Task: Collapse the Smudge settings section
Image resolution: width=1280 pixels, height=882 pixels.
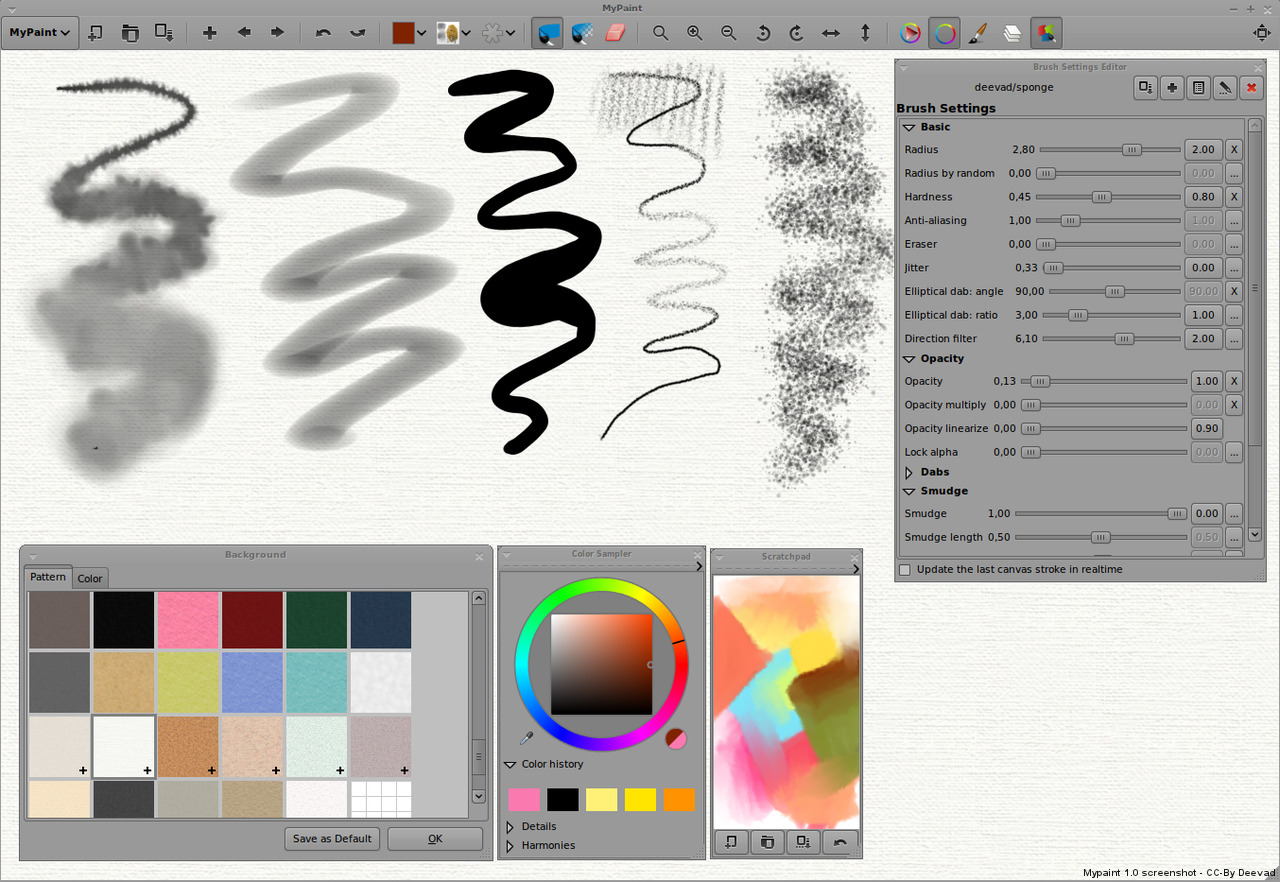Action: click(x=908, y=491)
